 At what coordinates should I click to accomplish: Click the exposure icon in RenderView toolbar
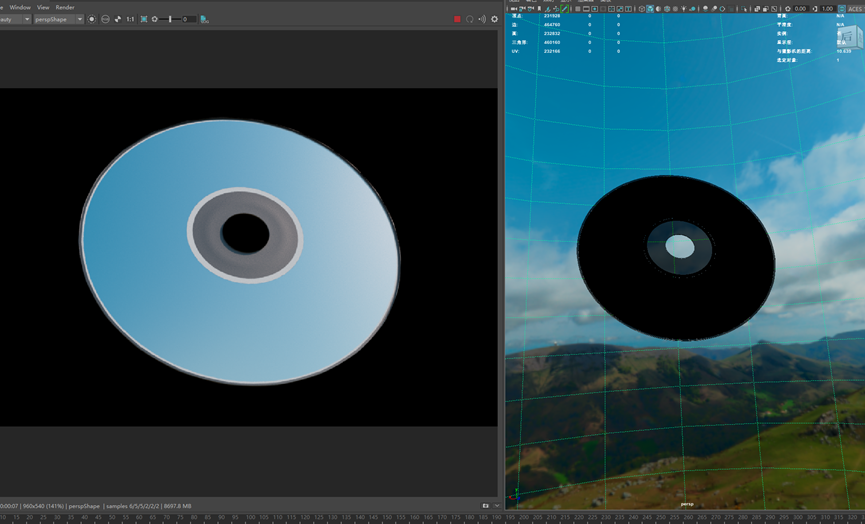pos(154,19)
